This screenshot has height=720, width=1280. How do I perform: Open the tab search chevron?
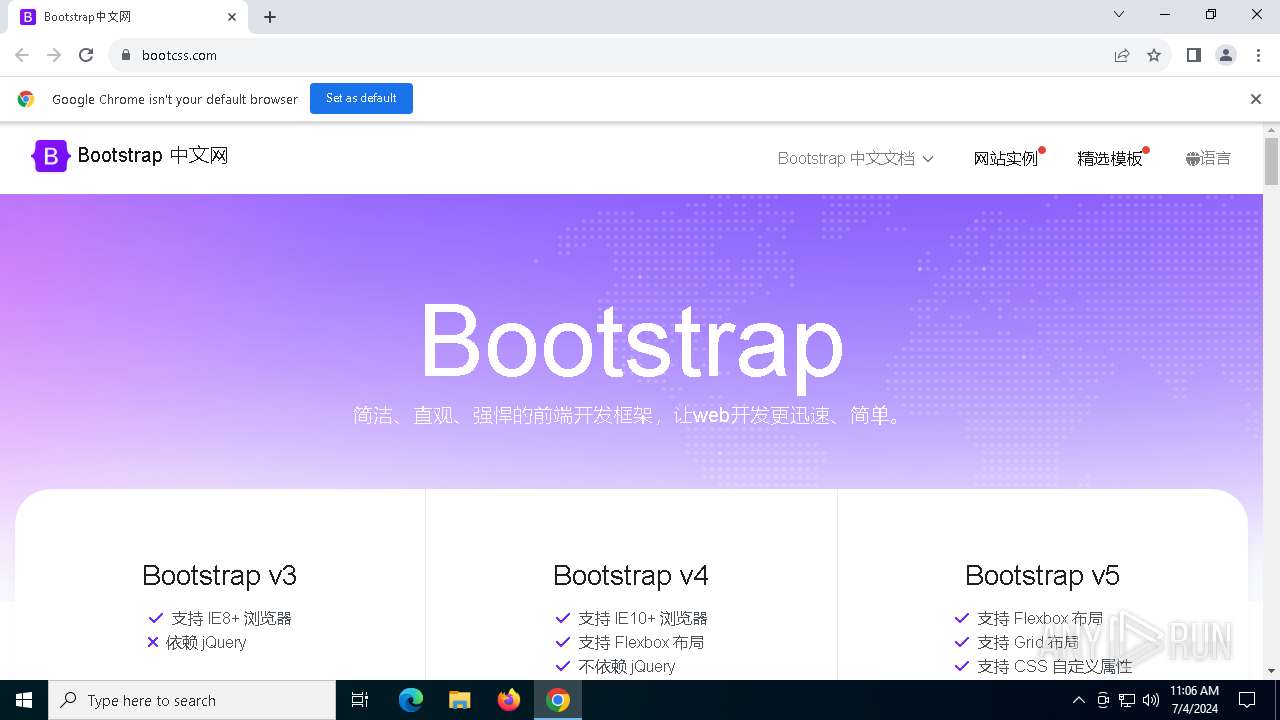1119,14
